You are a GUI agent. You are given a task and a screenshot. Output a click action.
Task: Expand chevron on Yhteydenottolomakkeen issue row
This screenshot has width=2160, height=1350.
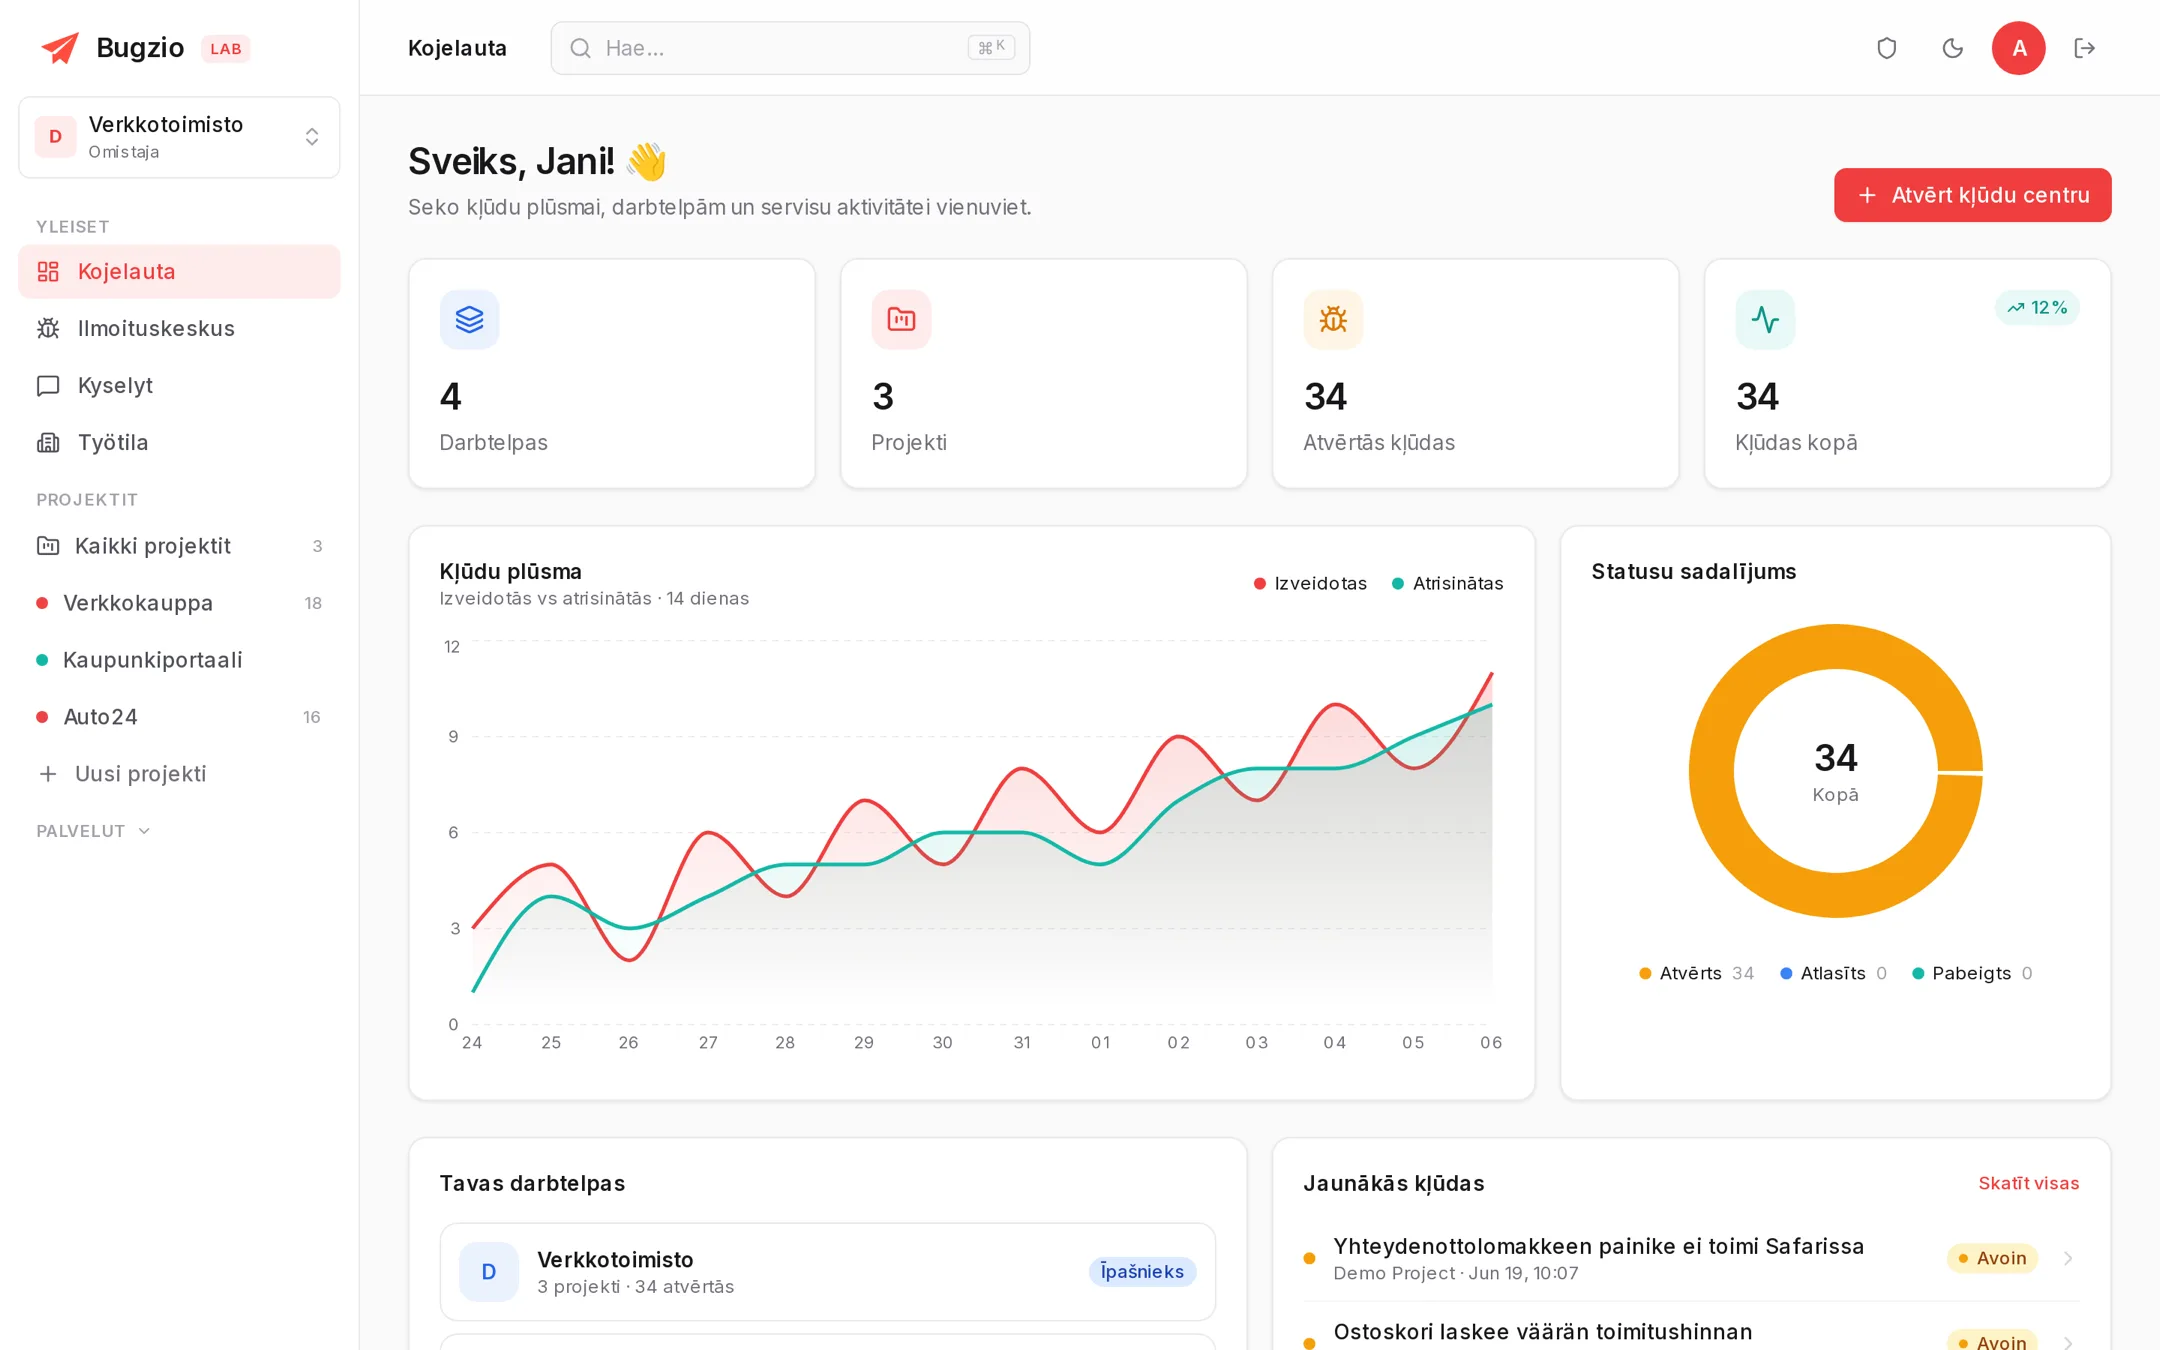pyautogui.click(x=2068, y=1258)
